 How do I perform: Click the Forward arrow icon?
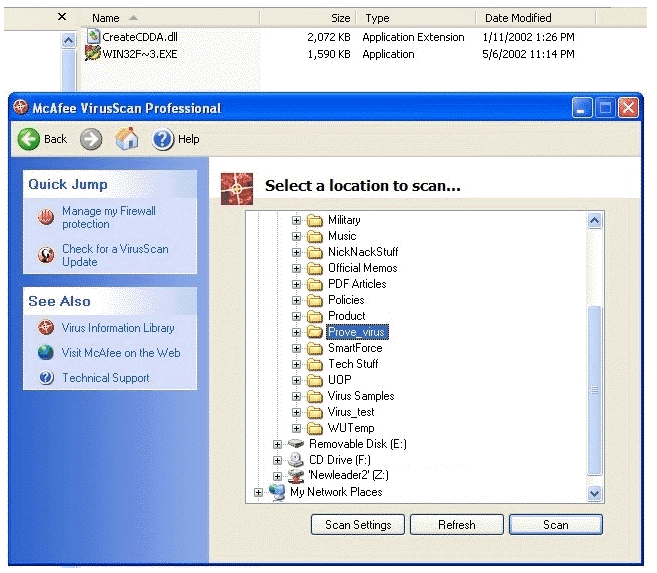[x=91, y=139]
